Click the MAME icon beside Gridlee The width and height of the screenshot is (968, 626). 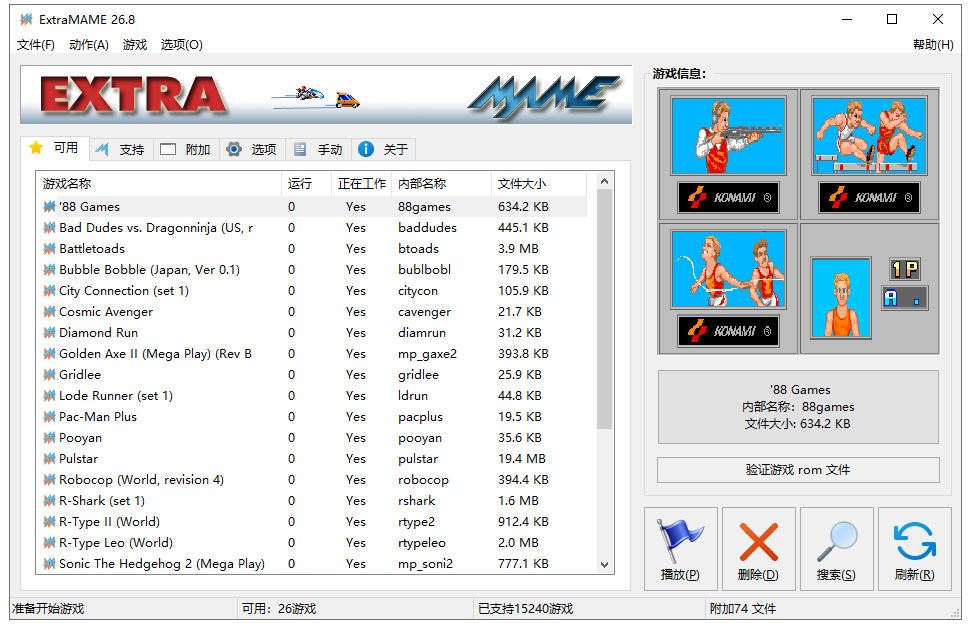49,375
